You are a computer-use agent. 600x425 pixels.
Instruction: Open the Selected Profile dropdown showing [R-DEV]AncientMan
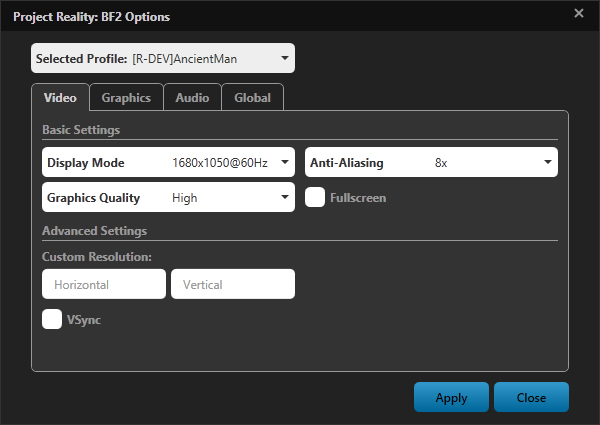coord(163,58)
